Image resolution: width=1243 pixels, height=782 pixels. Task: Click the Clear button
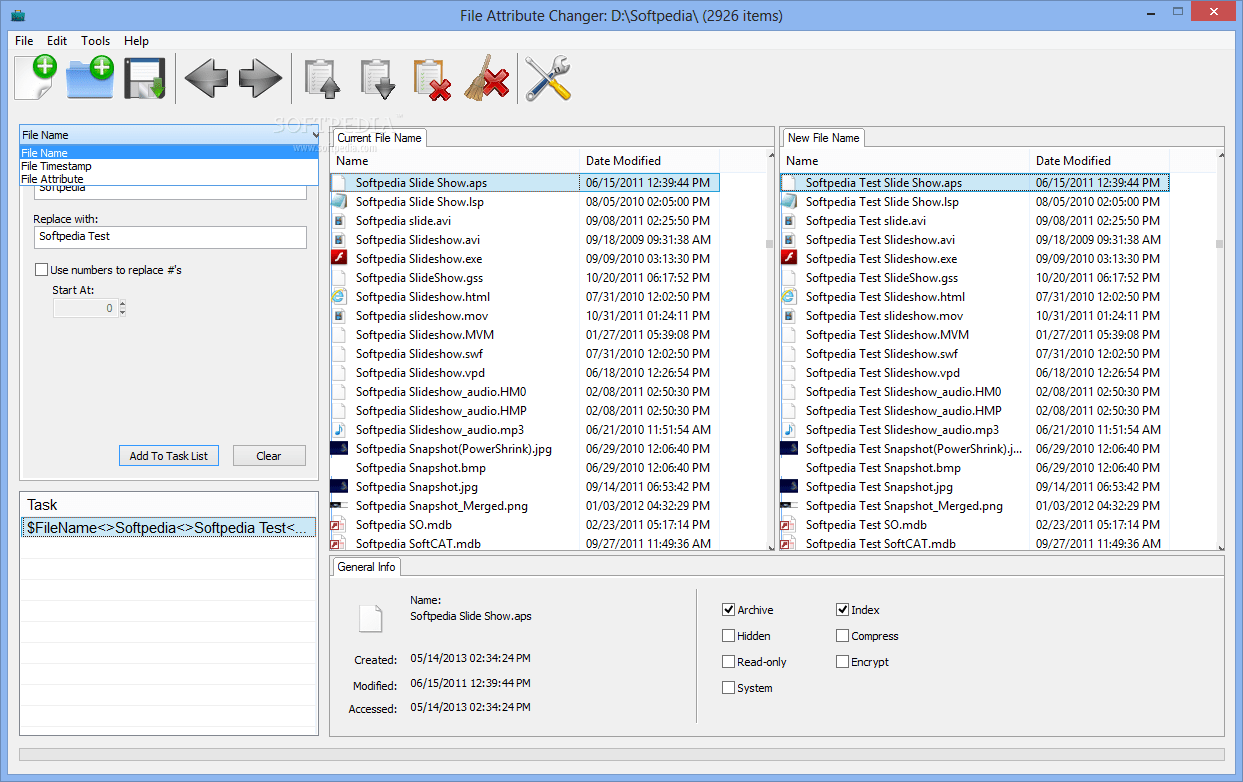(269, 456)
